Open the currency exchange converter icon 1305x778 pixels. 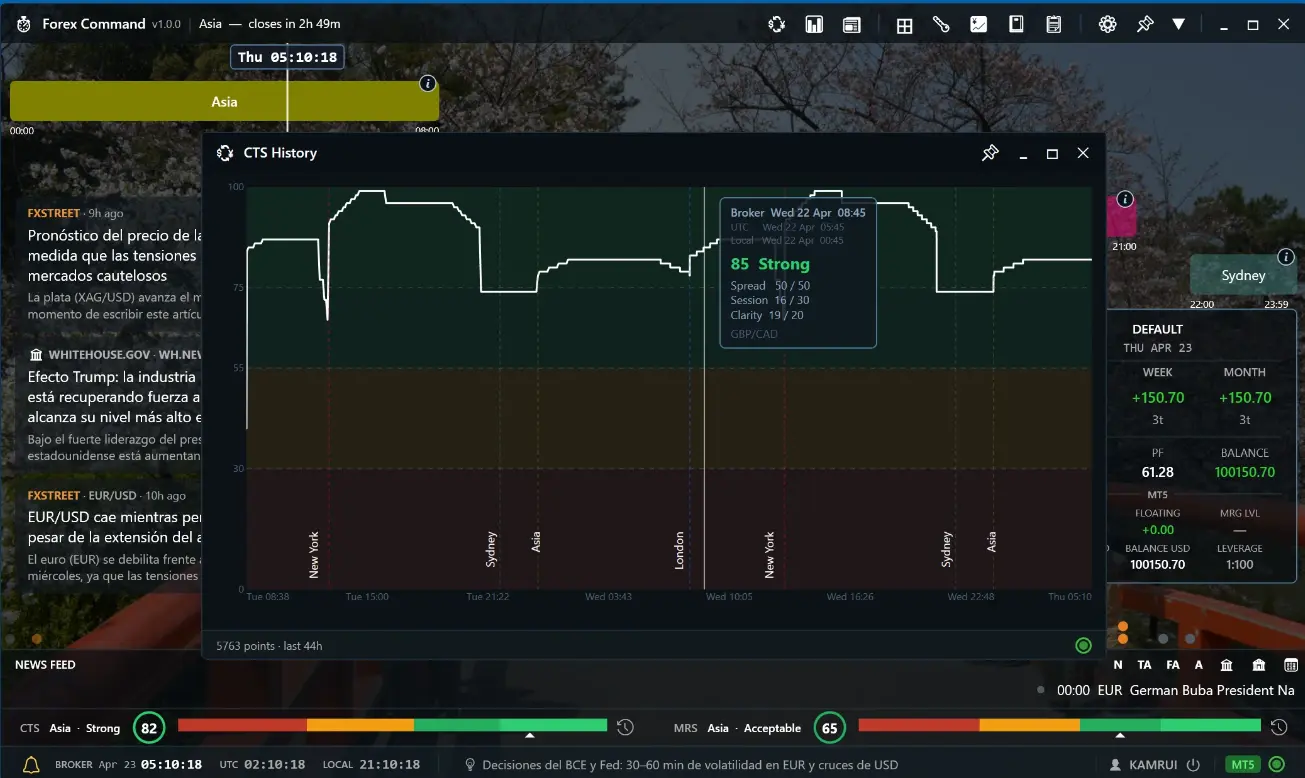click(x=777, y=24)
